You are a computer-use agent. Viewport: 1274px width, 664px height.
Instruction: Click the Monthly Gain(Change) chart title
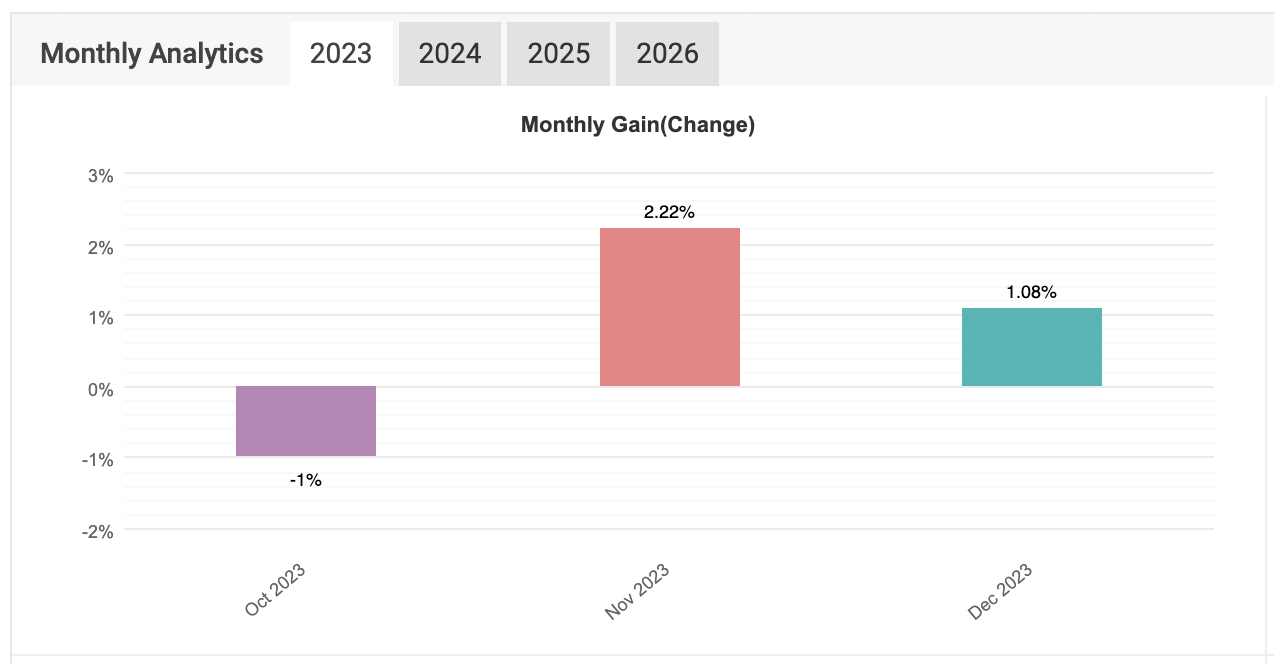[x=638, y=125]
